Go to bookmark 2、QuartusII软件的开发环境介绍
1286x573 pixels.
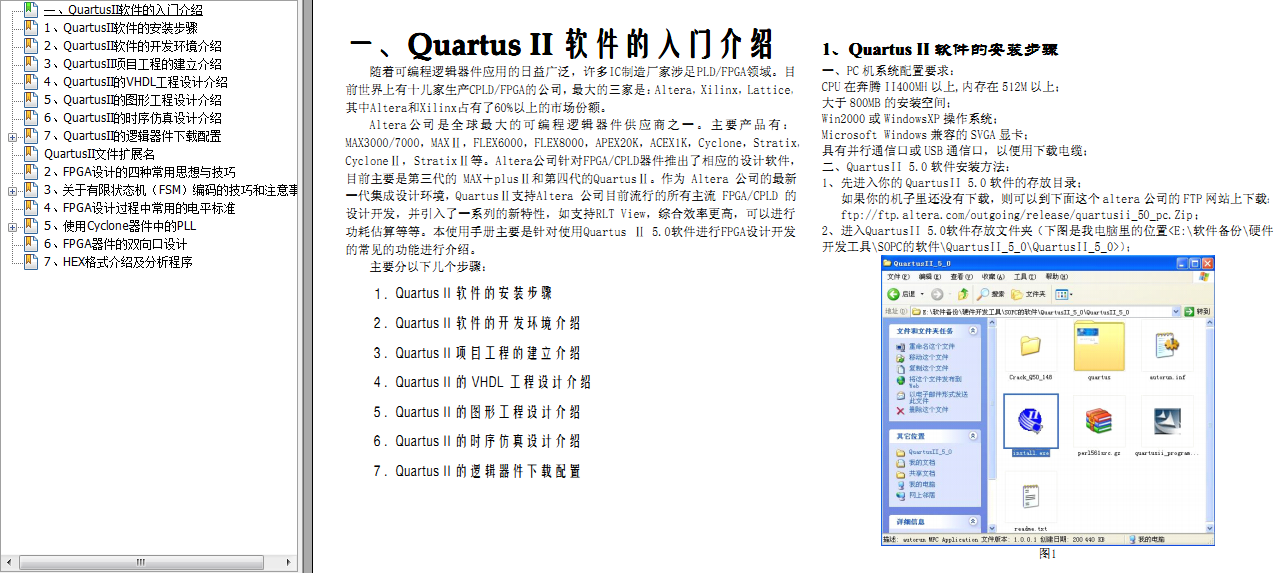(x=132, y=46)
